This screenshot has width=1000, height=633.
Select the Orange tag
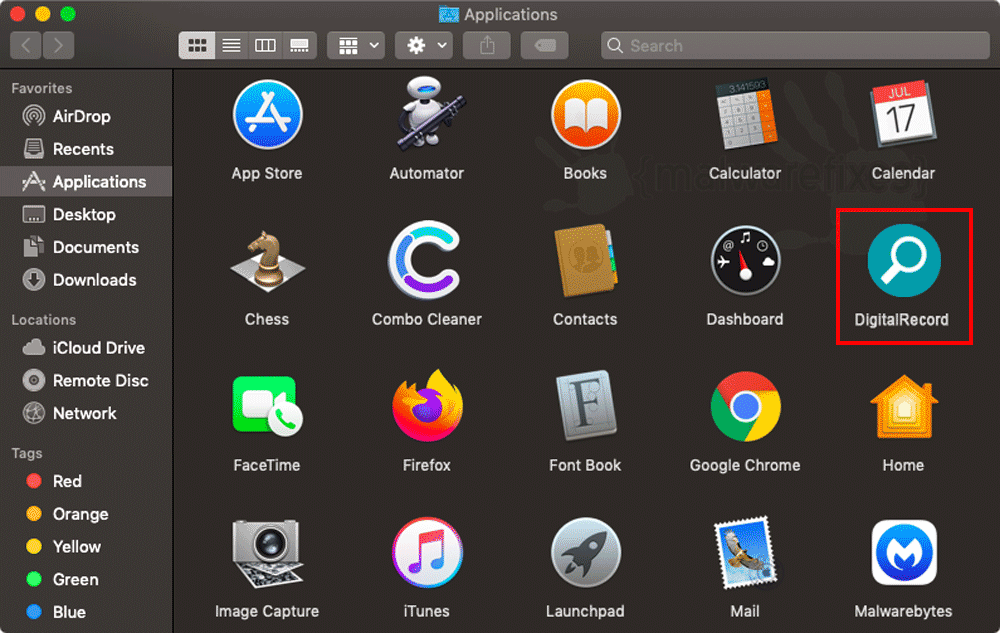tap(86, 514)
